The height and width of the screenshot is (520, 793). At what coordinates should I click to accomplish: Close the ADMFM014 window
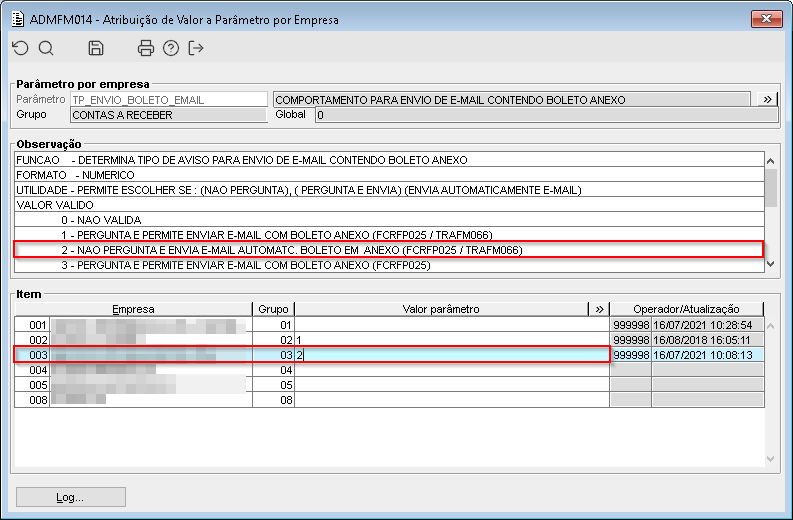tap(766, 19)
